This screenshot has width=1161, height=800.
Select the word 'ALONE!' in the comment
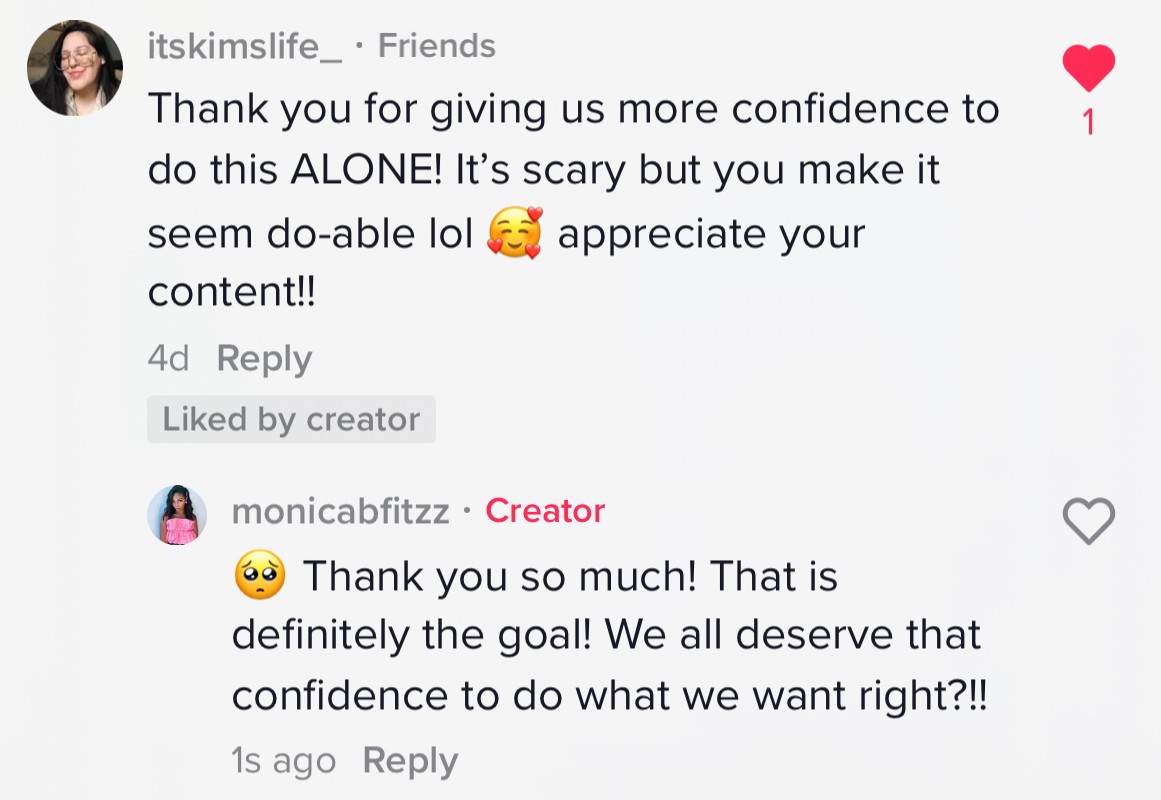pyautogui.click(x=366, y=170)
